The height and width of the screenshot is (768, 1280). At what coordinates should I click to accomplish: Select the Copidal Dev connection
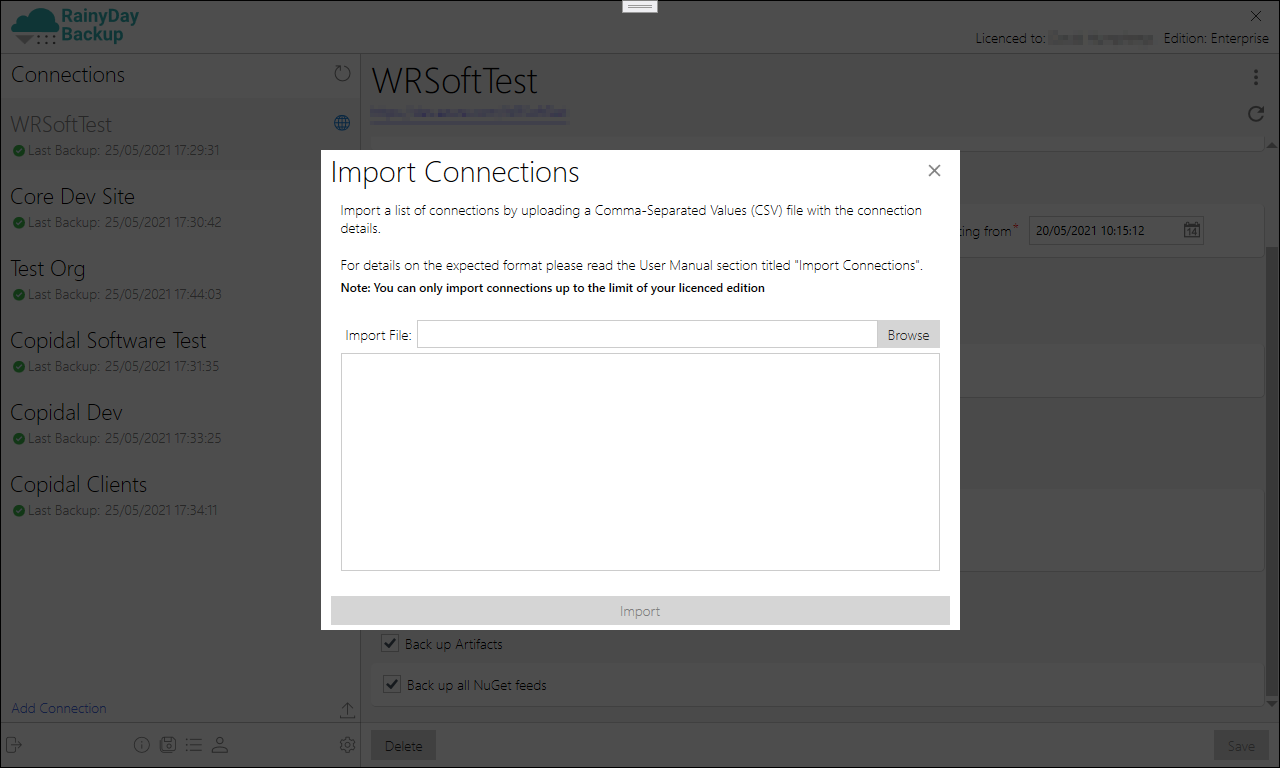(180, 423)
